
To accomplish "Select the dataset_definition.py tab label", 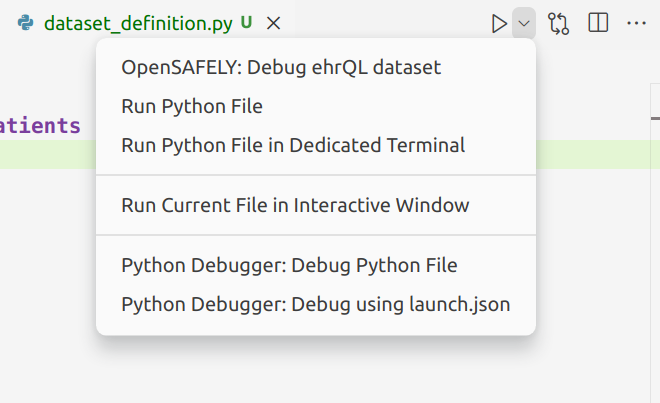I will pyautogui.click(x=139, y=23).
